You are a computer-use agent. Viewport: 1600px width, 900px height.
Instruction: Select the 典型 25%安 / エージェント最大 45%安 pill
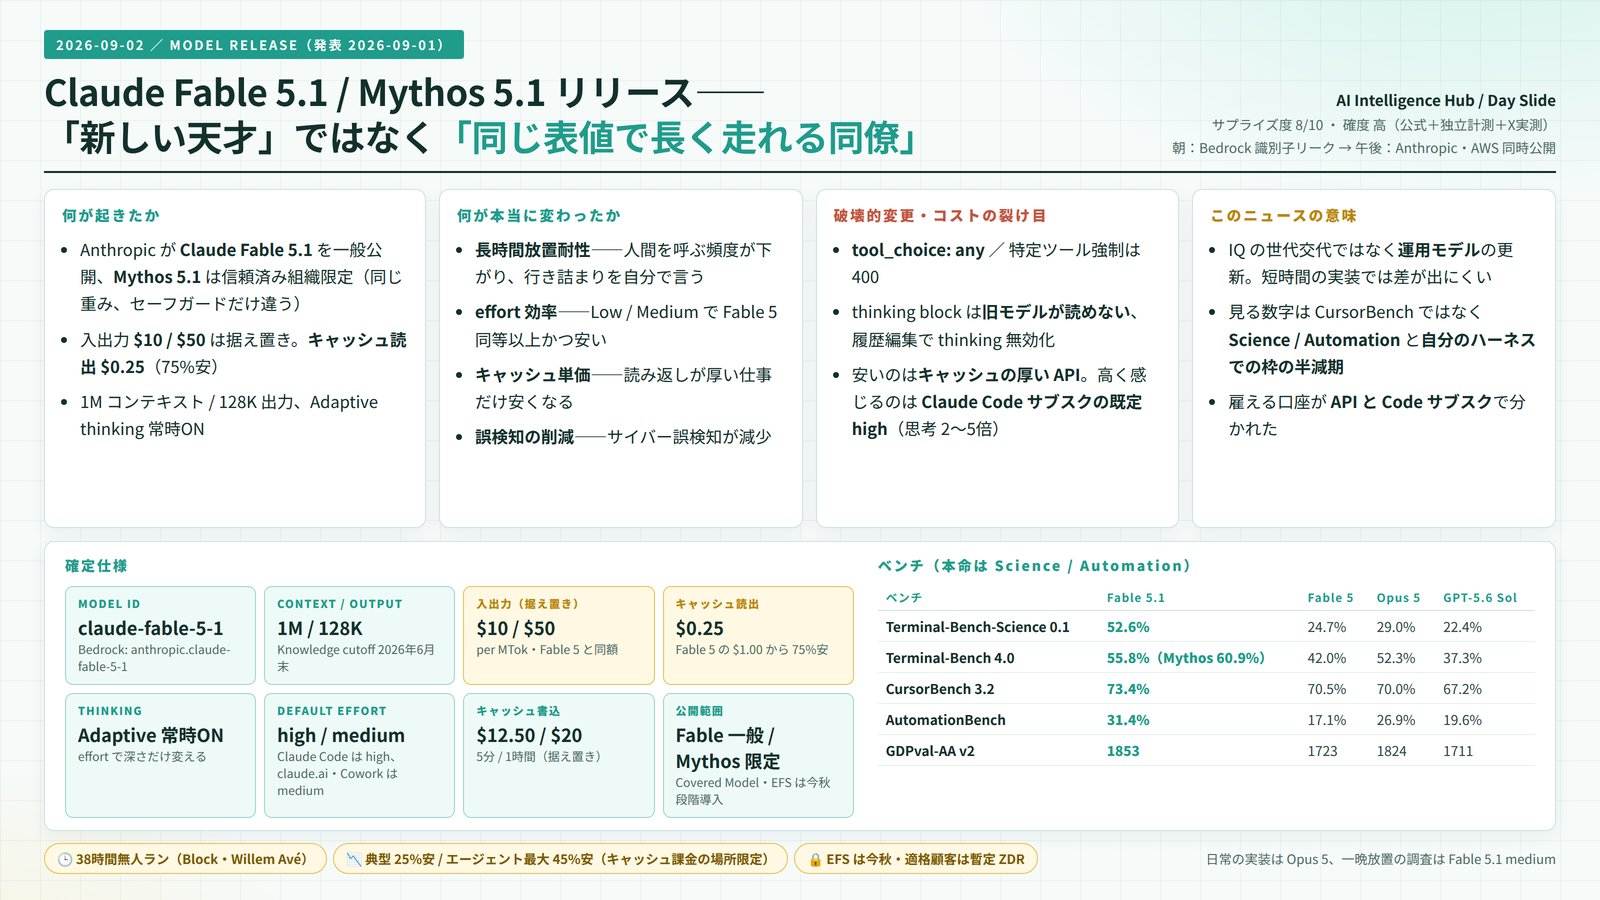[560, 859]
